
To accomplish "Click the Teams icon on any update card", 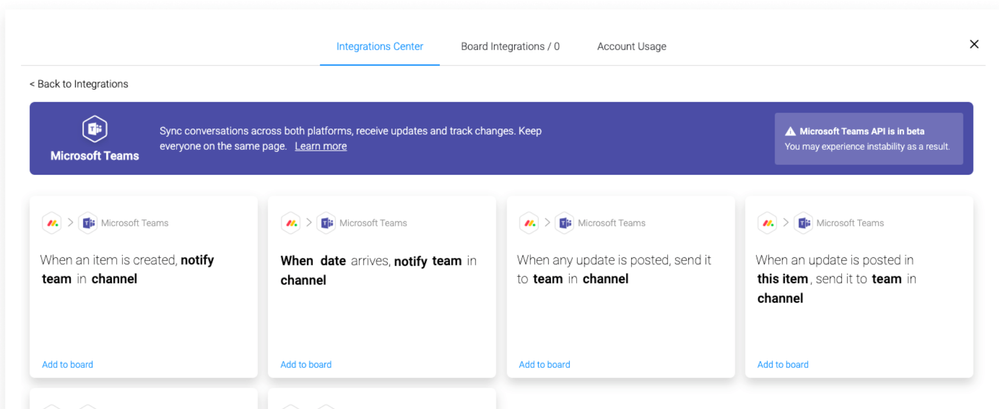I will (564, 223).
